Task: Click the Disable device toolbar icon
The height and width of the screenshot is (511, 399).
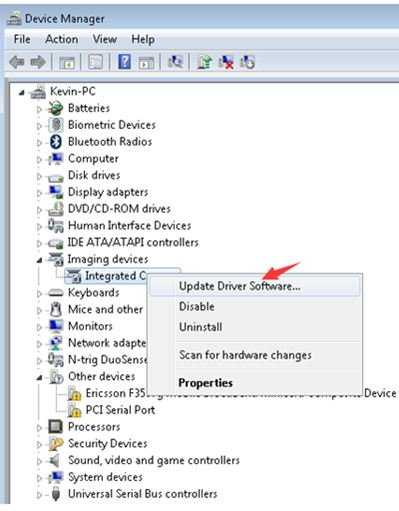Action: tap(247, 62)
